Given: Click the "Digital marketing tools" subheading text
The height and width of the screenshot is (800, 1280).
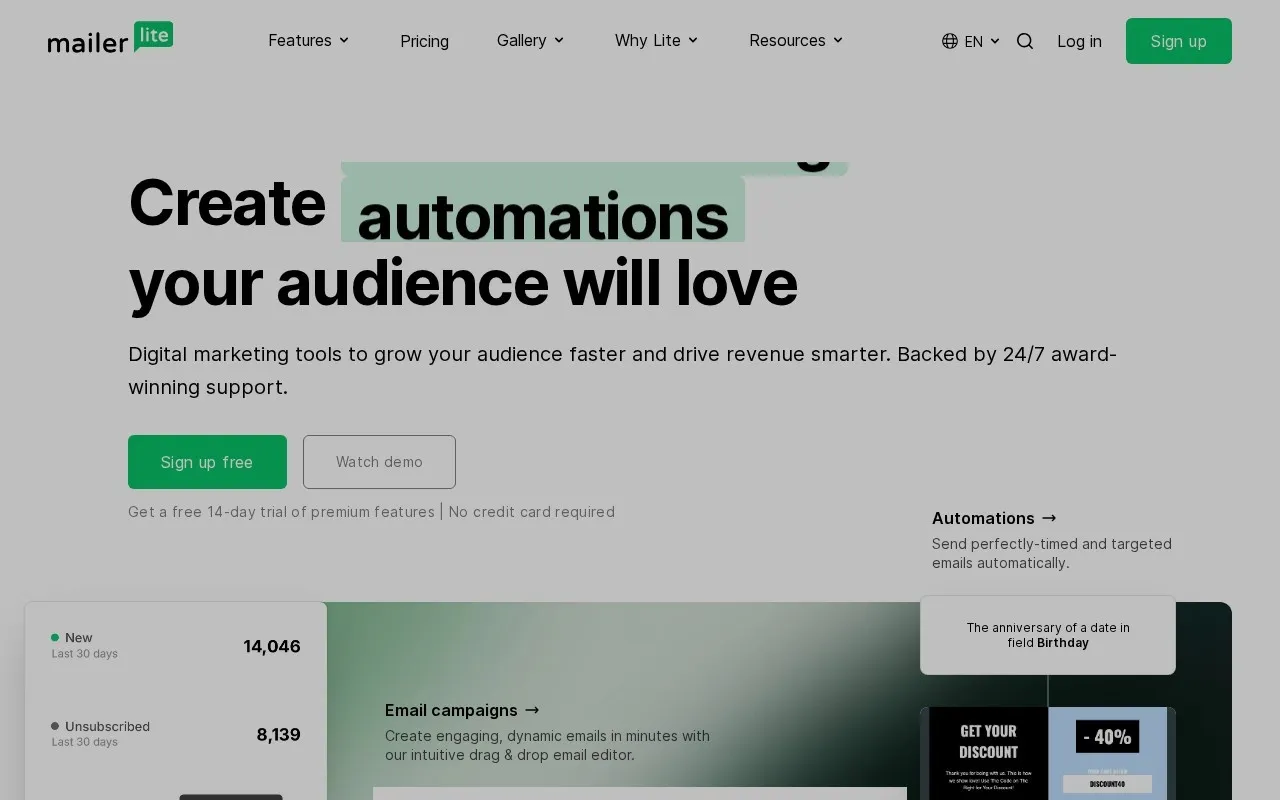Looking at the screenshot, I should click(x=622, y=370).
